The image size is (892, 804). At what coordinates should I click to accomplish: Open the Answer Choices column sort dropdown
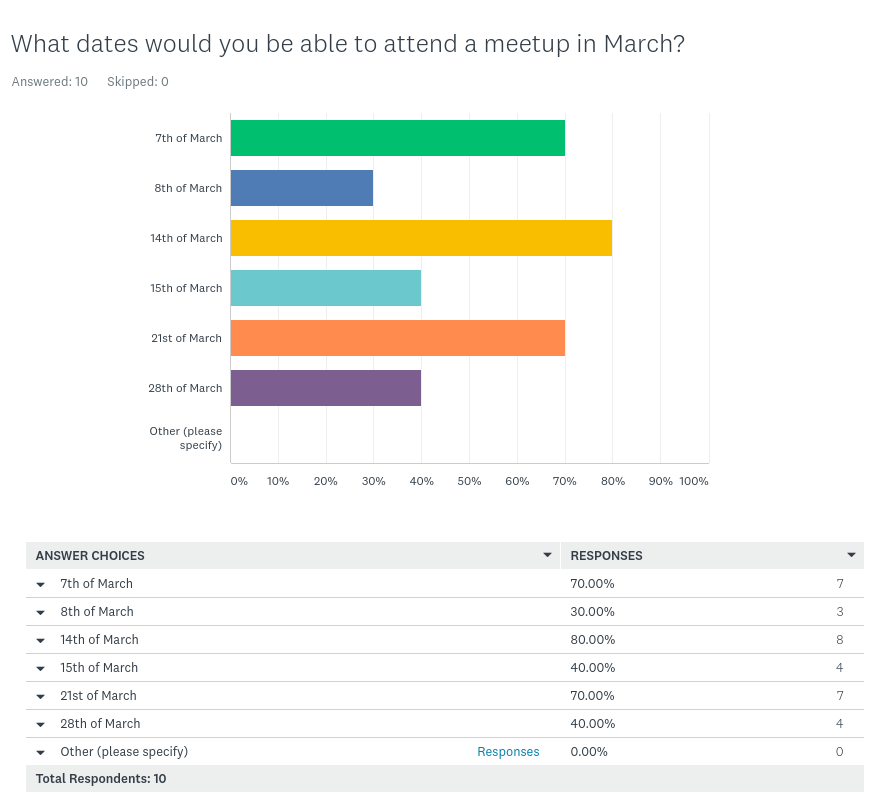(547, 555)
